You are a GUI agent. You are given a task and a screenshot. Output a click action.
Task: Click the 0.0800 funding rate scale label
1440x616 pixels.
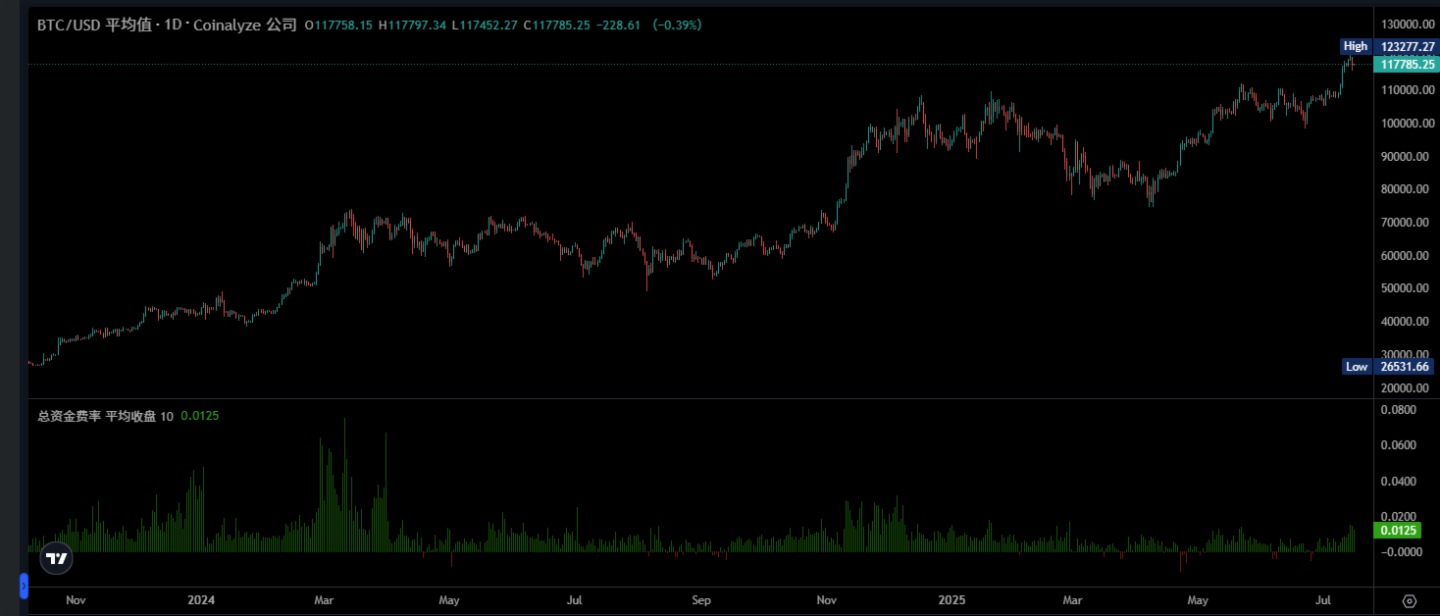click(1399, 410)
